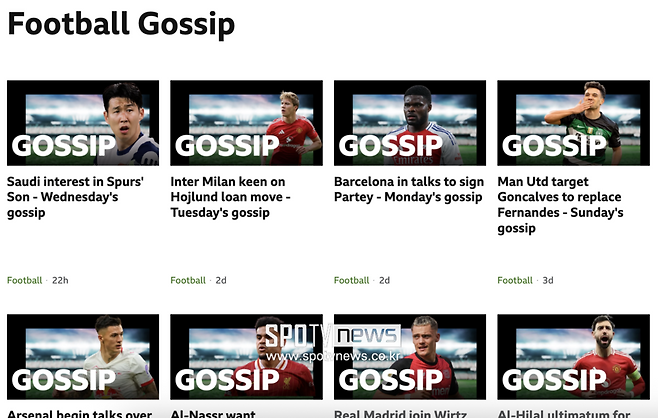Screen dimensions: 658x418
Task: Click Football tag beside 3d timestamp
Action: coord(515,280)
